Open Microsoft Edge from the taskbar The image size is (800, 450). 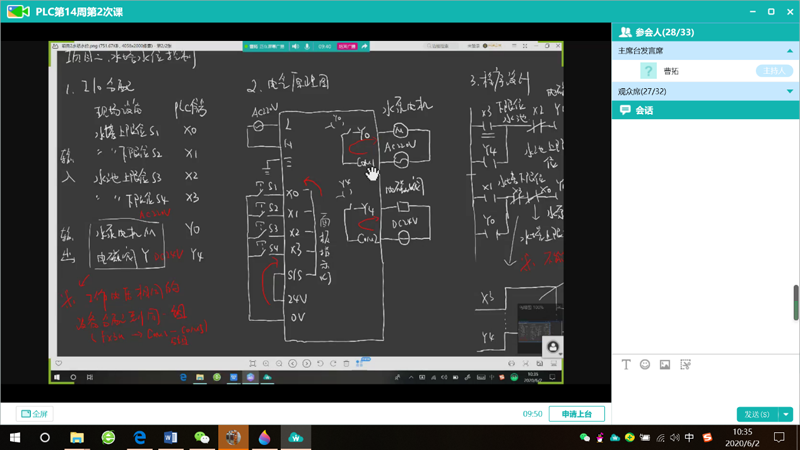[x=140, y=437]
